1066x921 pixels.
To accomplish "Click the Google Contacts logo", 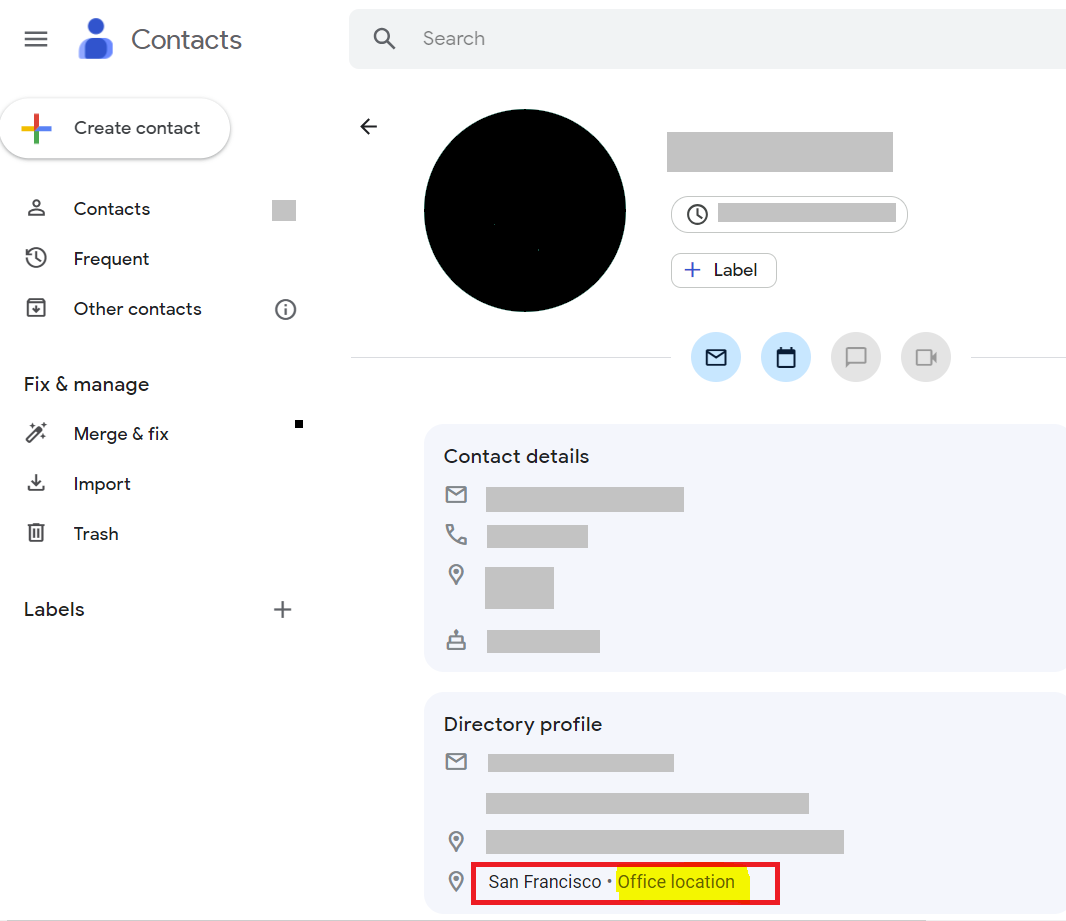I will (96, 40).
